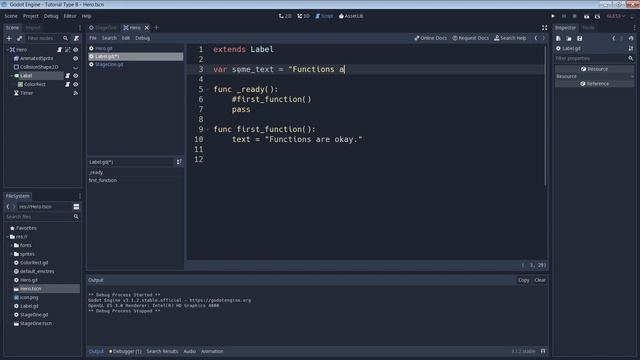Open the script attached to ColorRect

(x=67, y=84)
